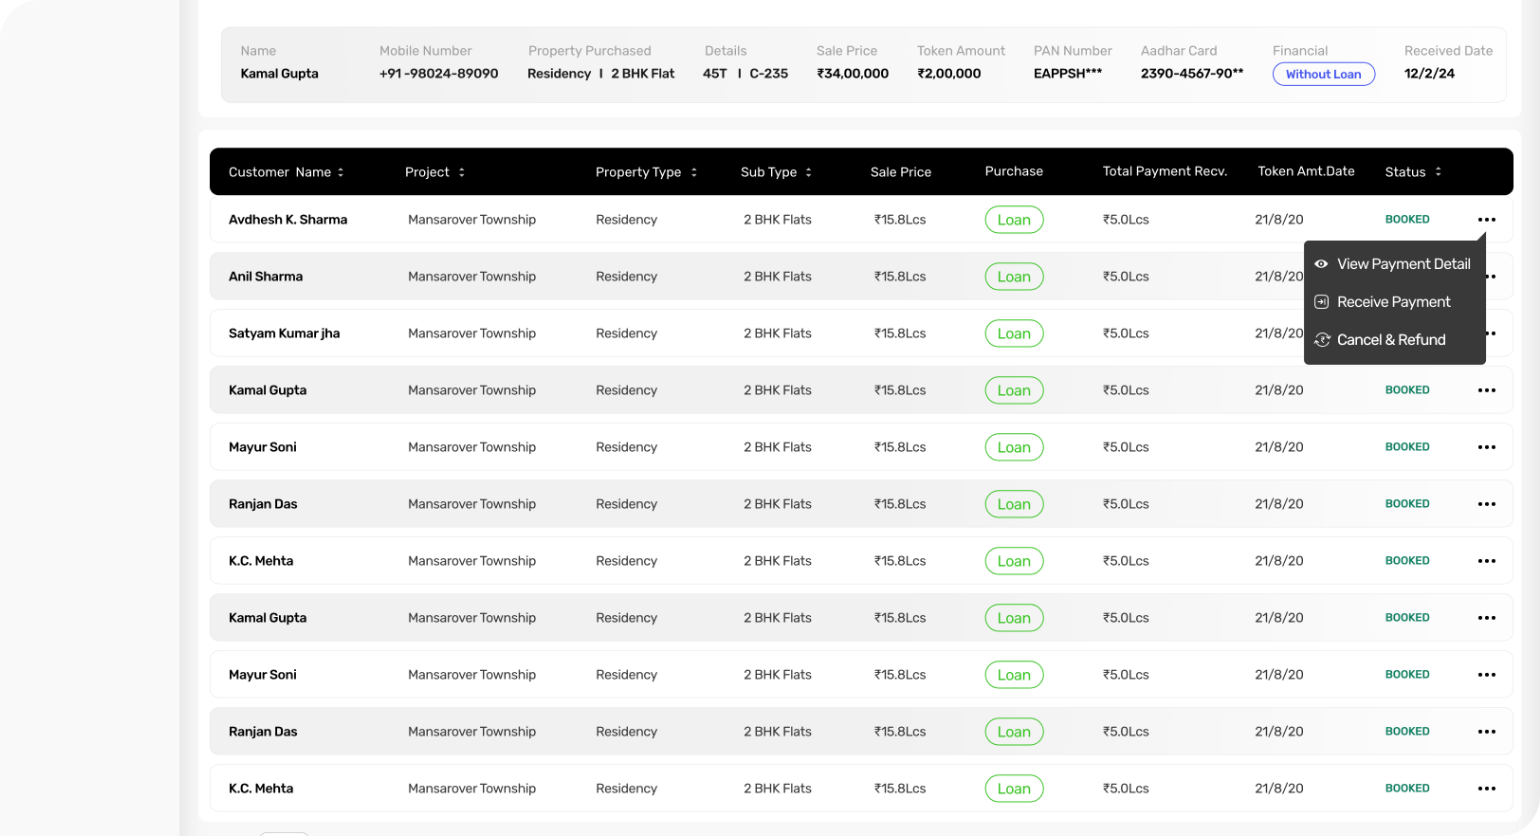This screenshot has width=1540, height=836.
Task: Click the Loan badge in Satyam Kumar jha row
Action: (x=1014, y=334)
